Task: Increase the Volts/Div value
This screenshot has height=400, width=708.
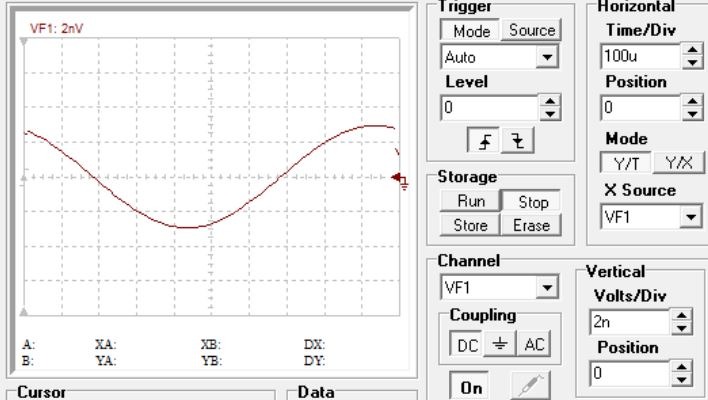Action: coord(681,316)
